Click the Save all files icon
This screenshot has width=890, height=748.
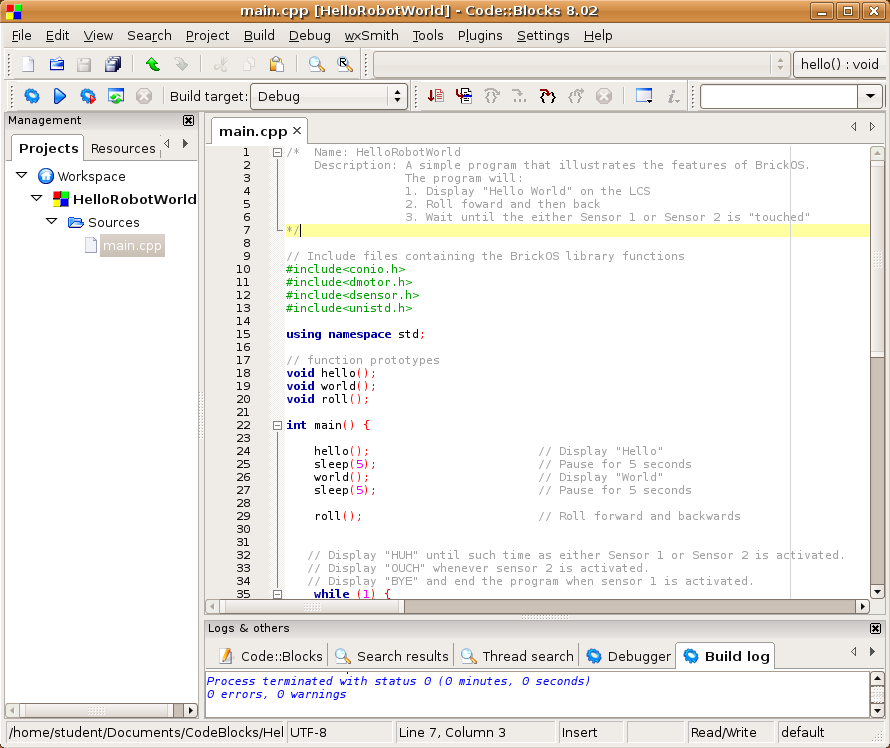pyautogui.click(x=113, y=64)
